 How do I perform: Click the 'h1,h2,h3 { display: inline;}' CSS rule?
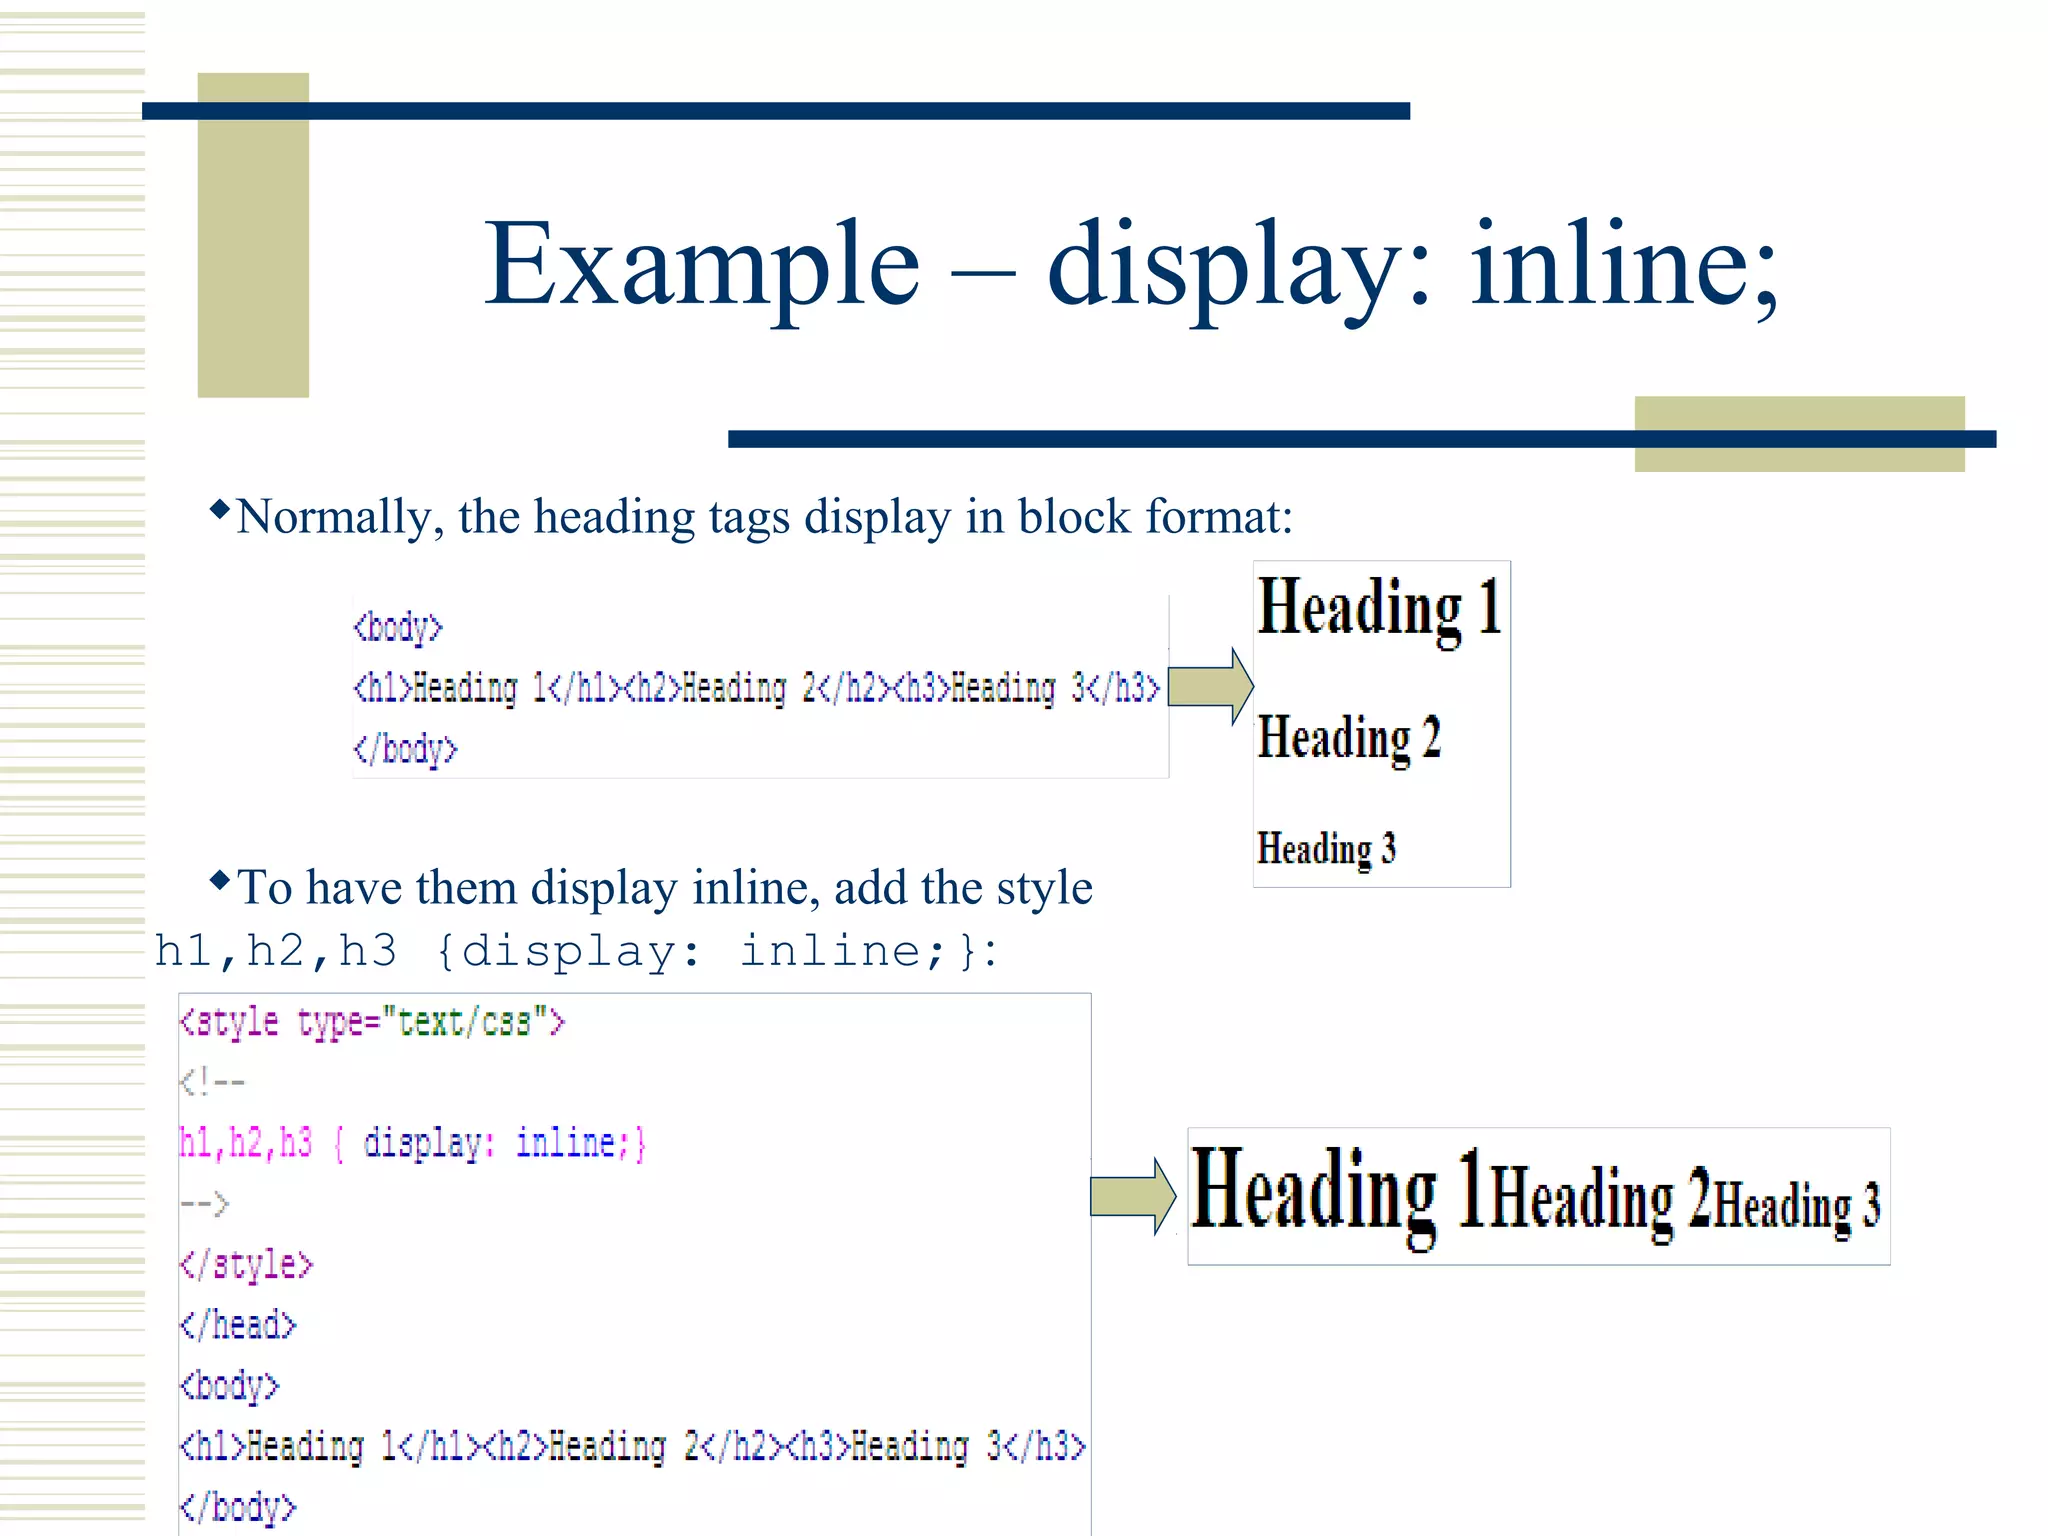tap(412, 1144)
